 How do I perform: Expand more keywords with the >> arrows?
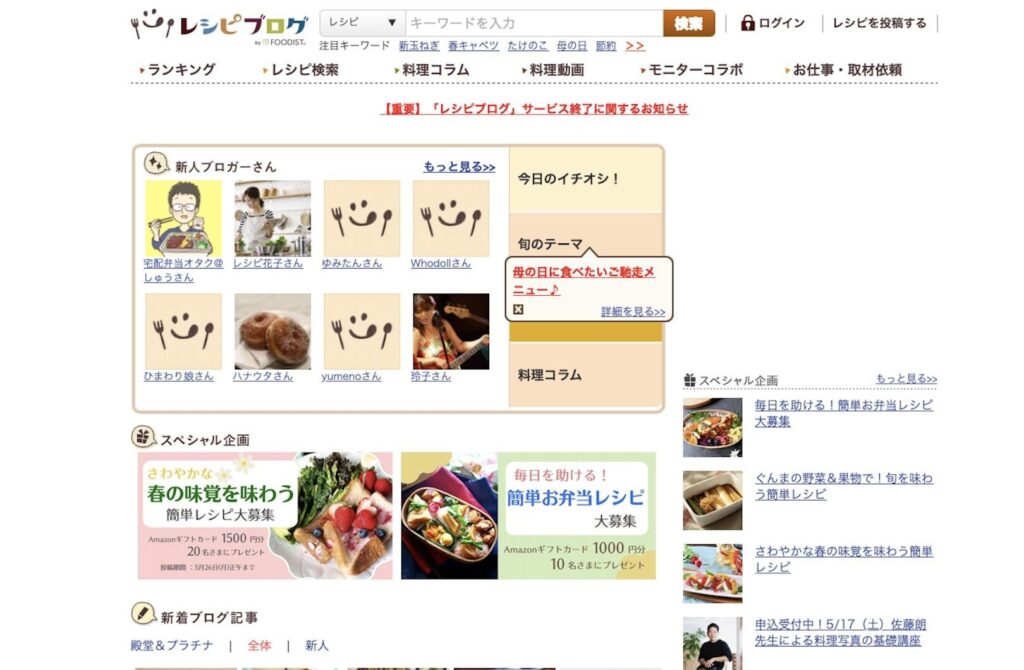tap(635, 46)
